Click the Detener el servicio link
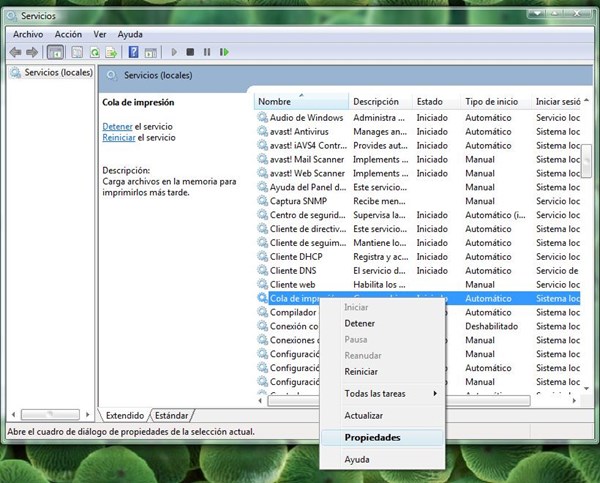 pos(118,126)
